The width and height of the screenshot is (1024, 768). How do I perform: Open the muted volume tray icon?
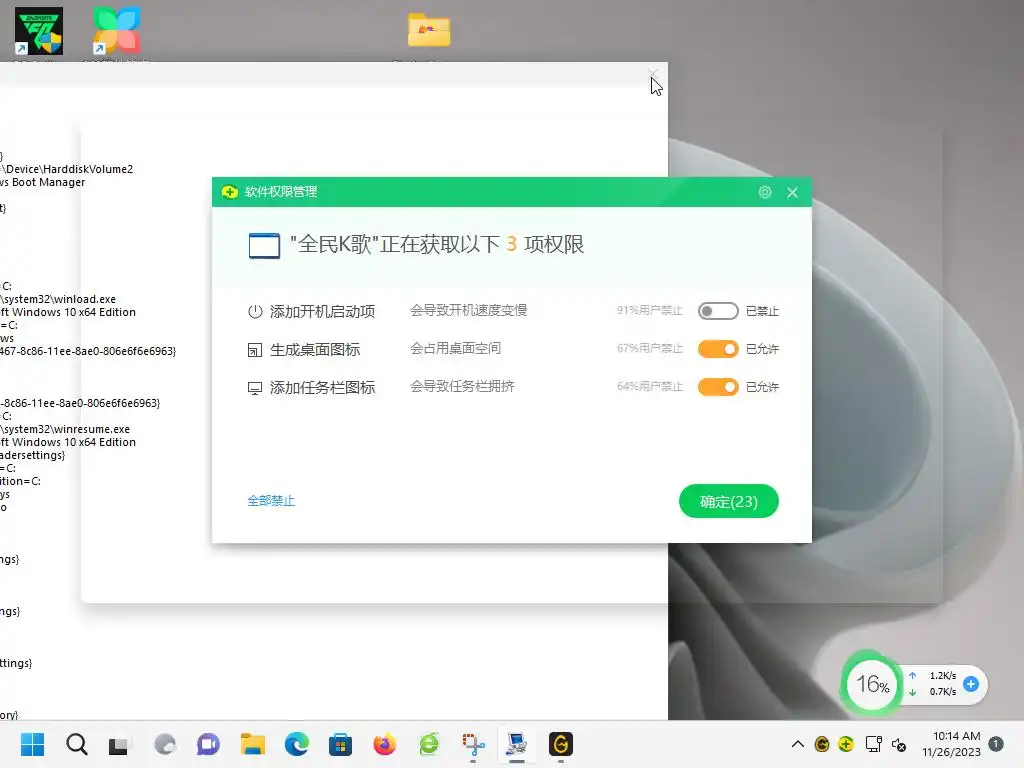point(899,744)
